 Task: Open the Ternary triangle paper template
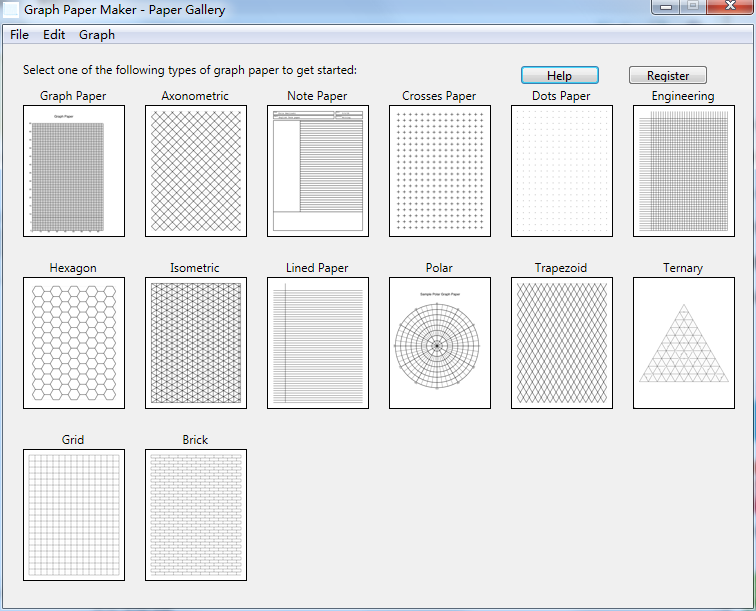click(684, 343)
